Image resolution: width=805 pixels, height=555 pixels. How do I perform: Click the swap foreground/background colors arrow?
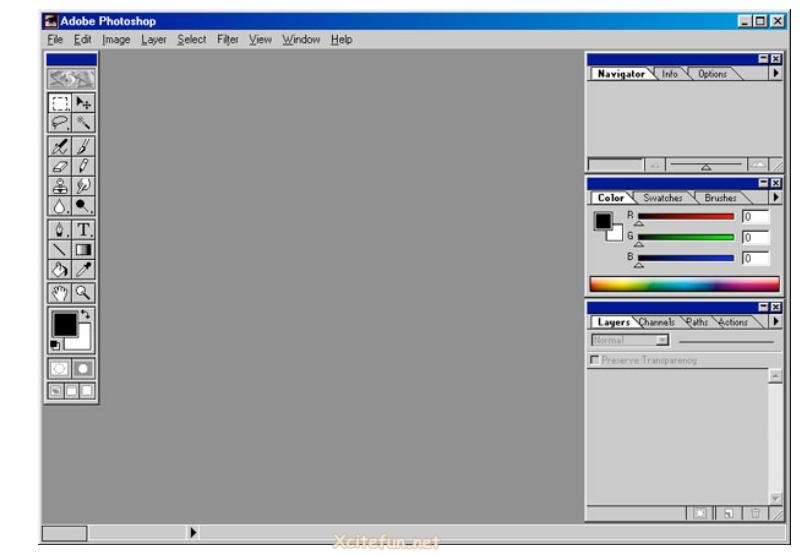(x=86, y=314)
